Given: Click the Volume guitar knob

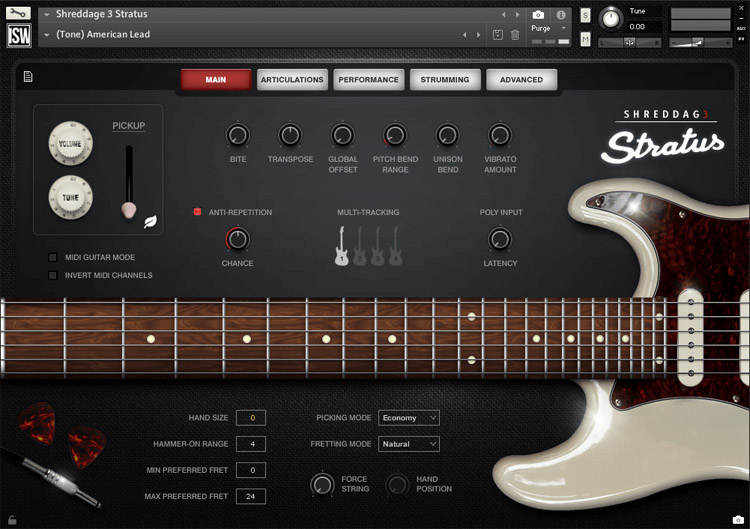Looking at the screenshot, I should click(70, 143).
